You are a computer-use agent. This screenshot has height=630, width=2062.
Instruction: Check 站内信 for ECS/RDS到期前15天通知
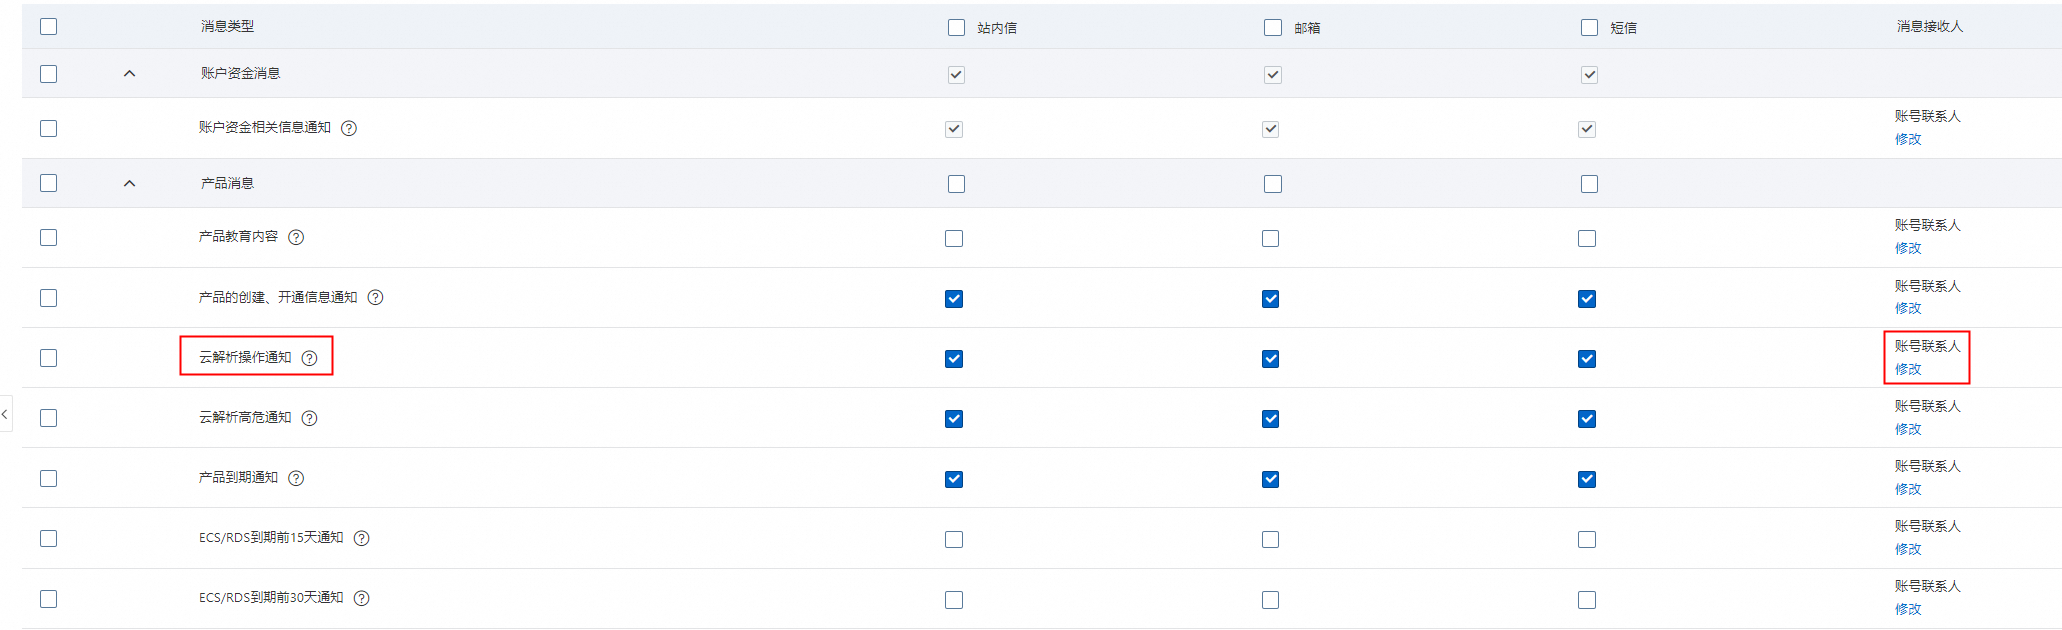954,539
